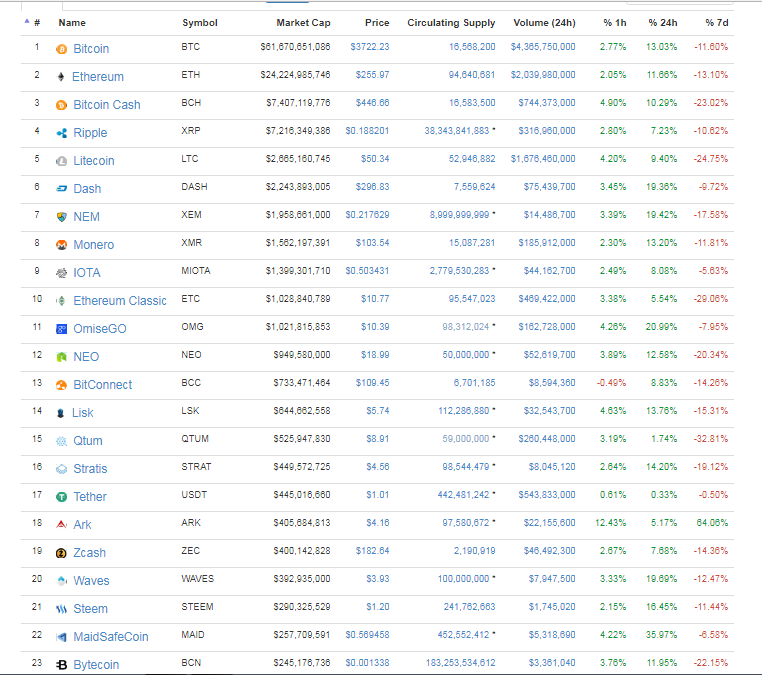The width and height of the screenshot is (762, 675).
Task: Click the Monero logo icon
Action: [x=61, y=245]
